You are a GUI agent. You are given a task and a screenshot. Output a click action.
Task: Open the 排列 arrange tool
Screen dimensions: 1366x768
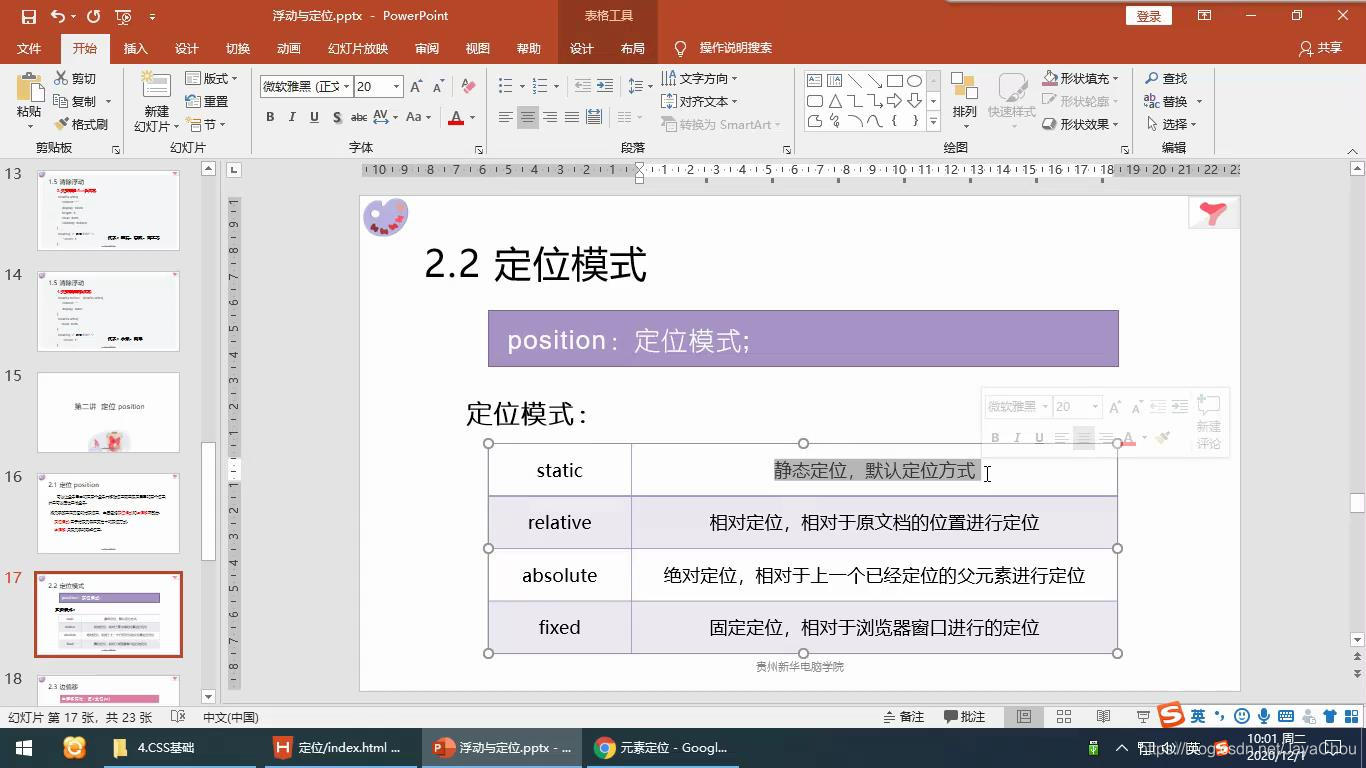tap(964, 100)
